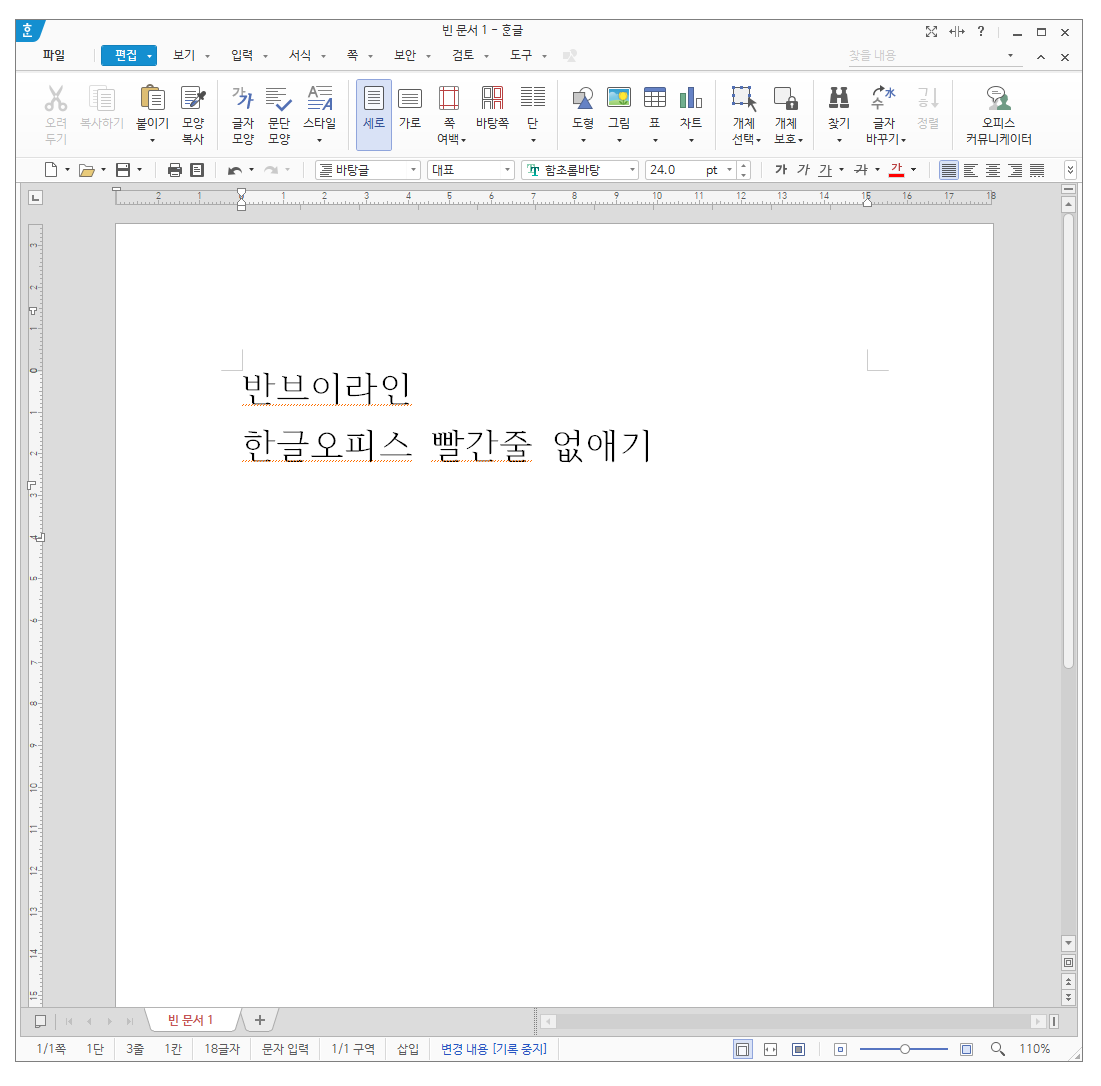Add a new document tab (+)
This screenshot has width=1101, height=1086.
[260, 1020]
